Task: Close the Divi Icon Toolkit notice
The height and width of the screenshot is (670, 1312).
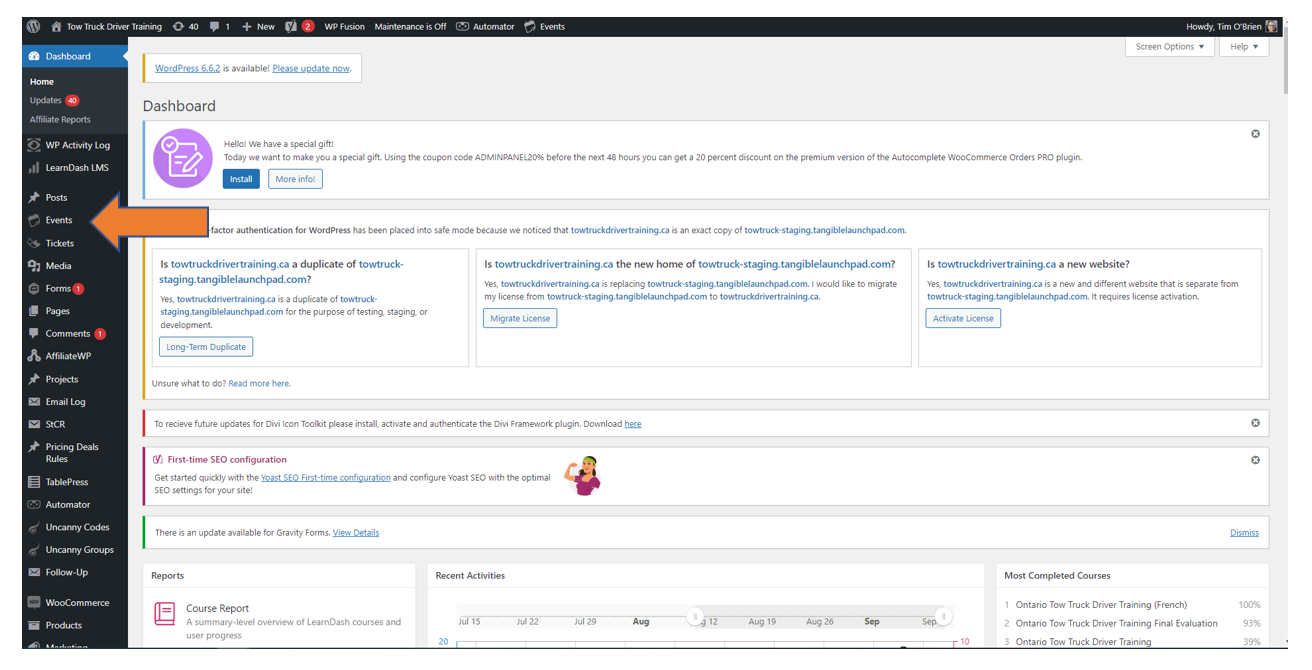Action: (x=1255, y=423)
